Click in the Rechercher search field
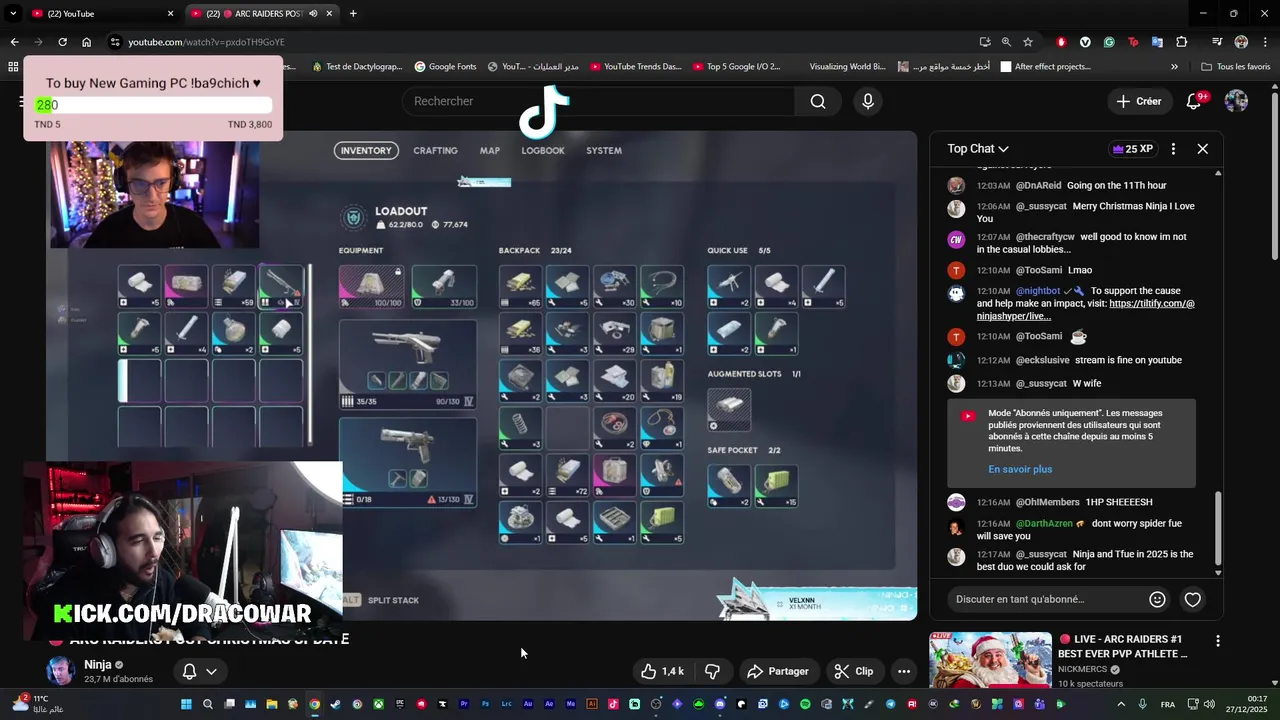 (x=598, y=101)
